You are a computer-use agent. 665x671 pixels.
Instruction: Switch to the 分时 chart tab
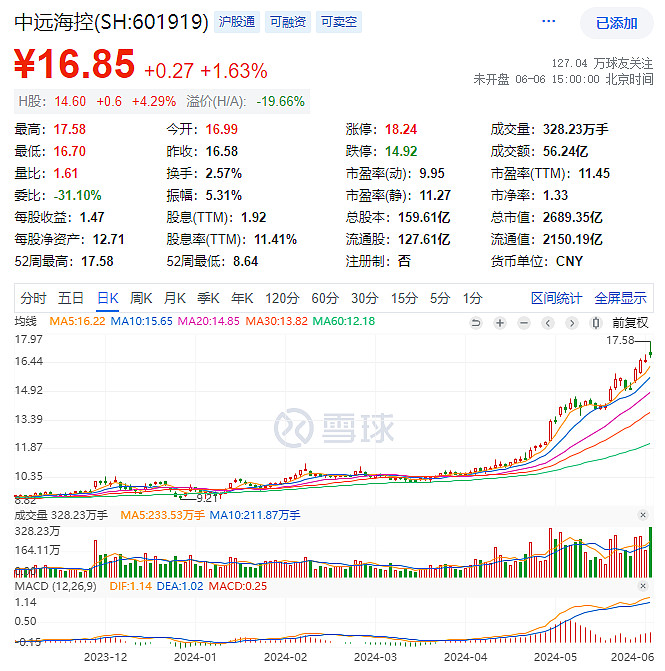(x=33, y=298)
